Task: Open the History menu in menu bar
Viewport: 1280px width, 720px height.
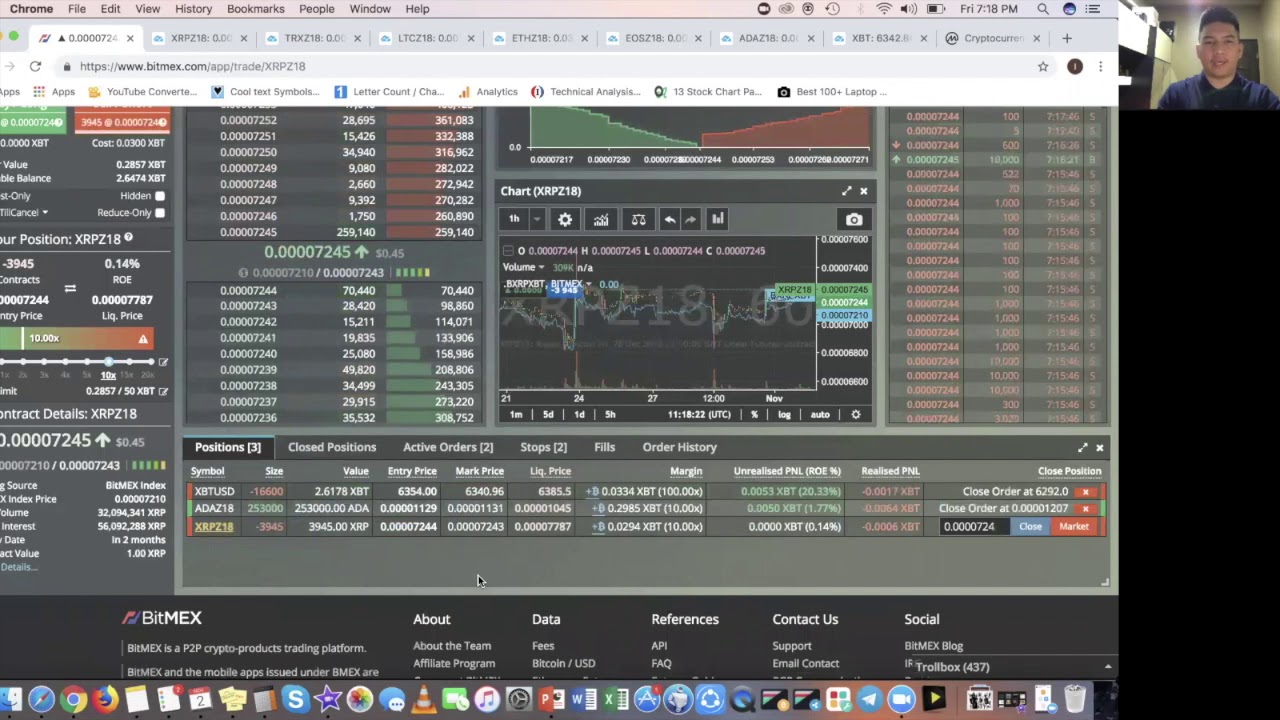Action: [x=193, y=9]
